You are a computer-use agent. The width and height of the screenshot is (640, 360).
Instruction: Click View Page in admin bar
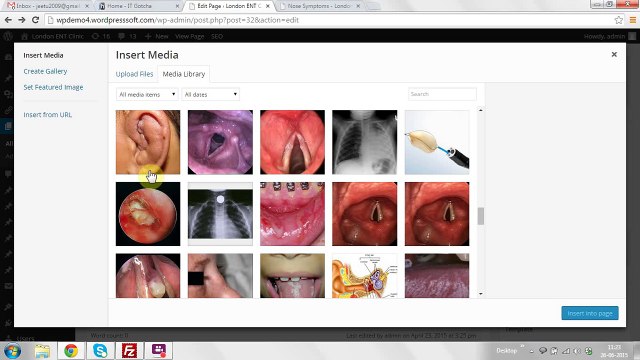tap(189, 36)
